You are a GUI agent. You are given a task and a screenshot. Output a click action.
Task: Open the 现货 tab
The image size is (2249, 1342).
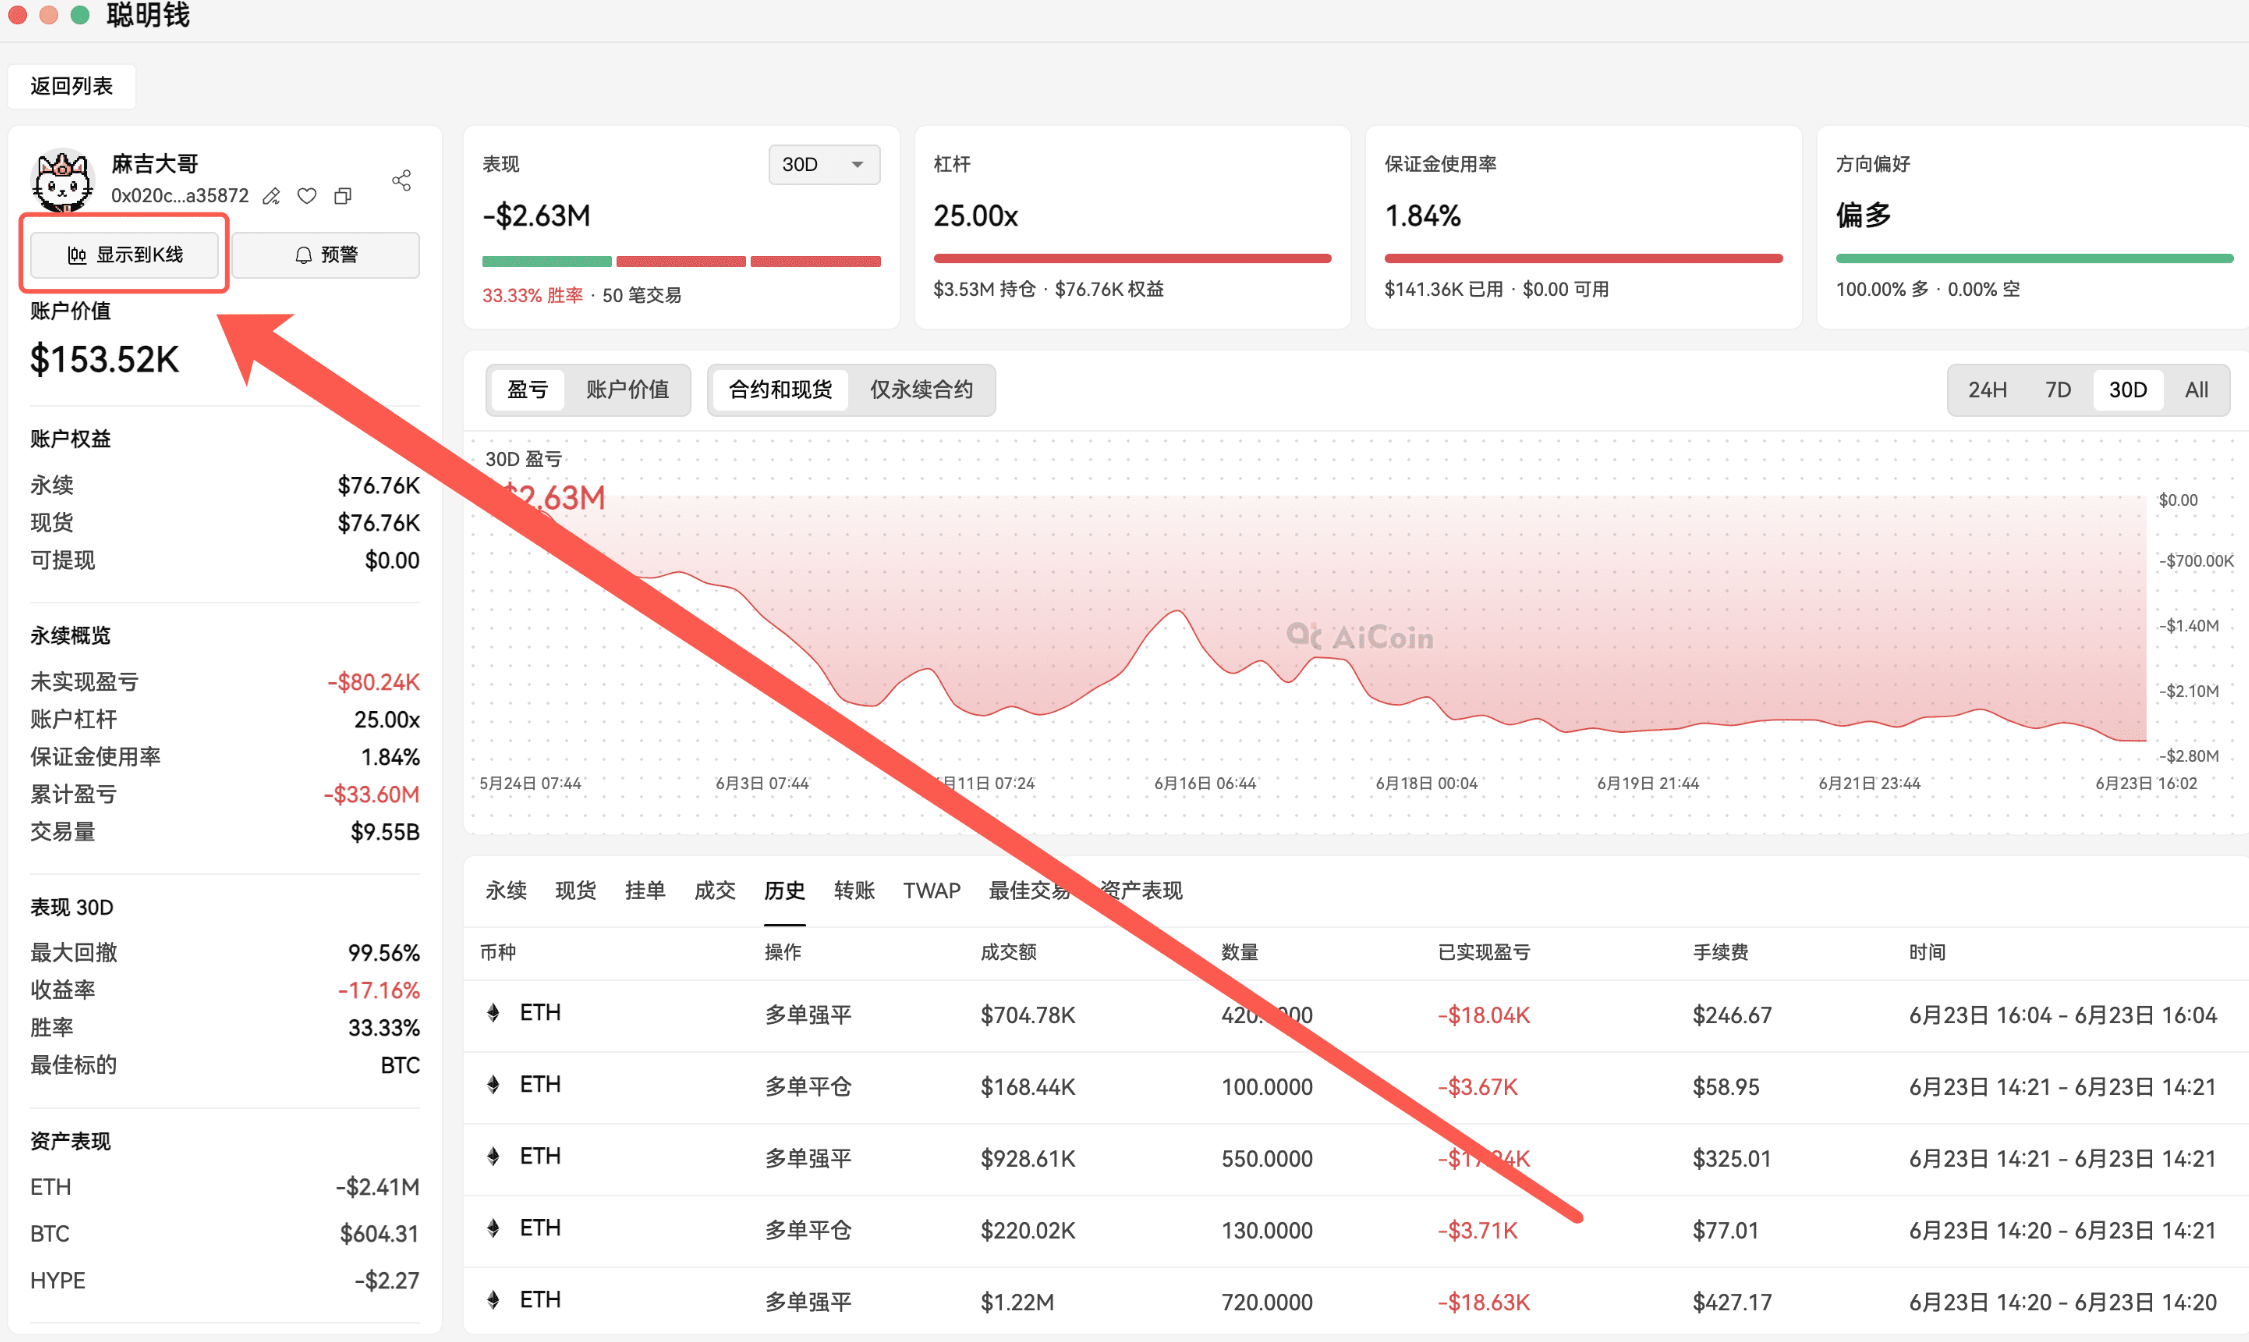tap(576, 890)
